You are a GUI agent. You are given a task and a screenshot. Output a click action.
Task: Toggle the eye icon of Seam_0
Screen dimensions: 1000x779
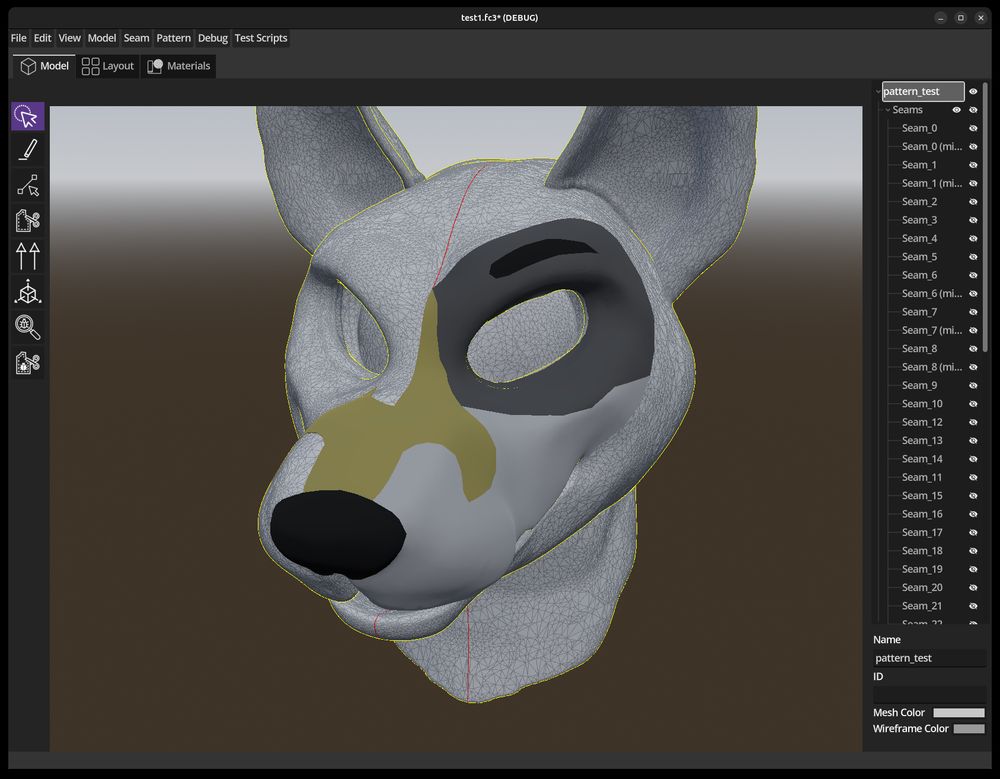(973, 128)
